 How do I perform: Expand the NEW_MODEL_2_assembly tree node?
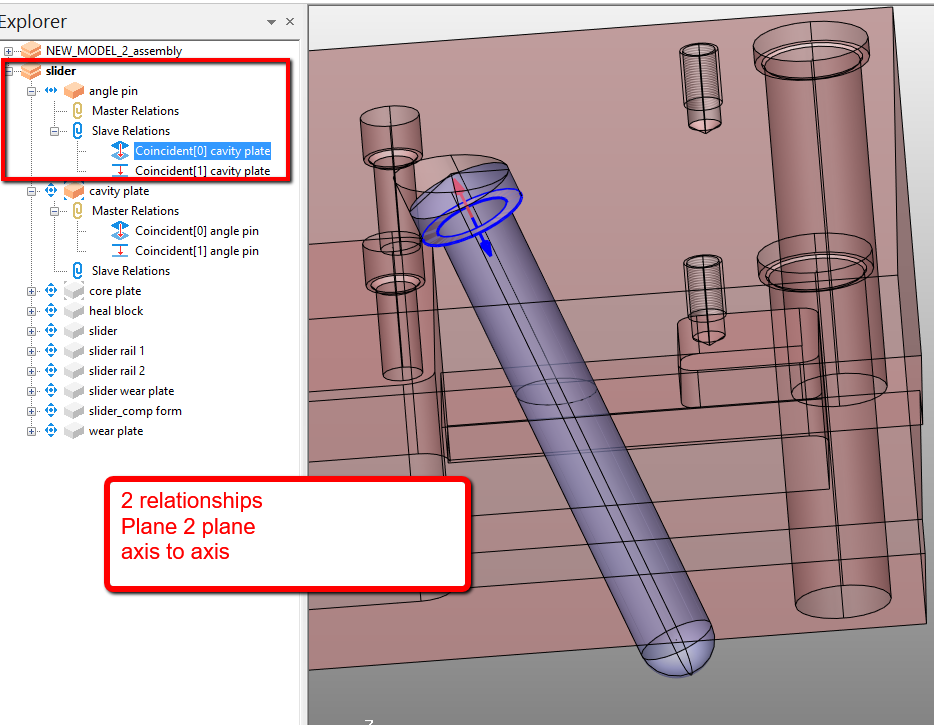pos(8,50)
